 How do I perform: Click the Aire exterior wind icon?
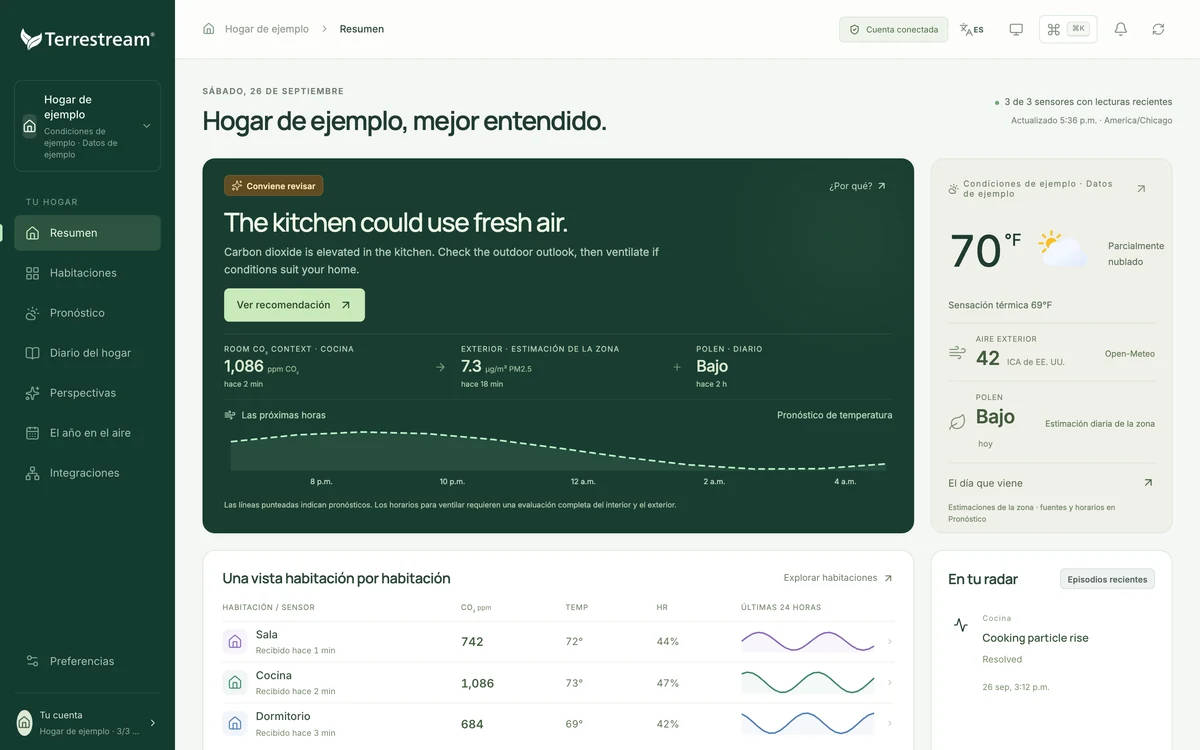pyautogui.click(x=957, y=353)
